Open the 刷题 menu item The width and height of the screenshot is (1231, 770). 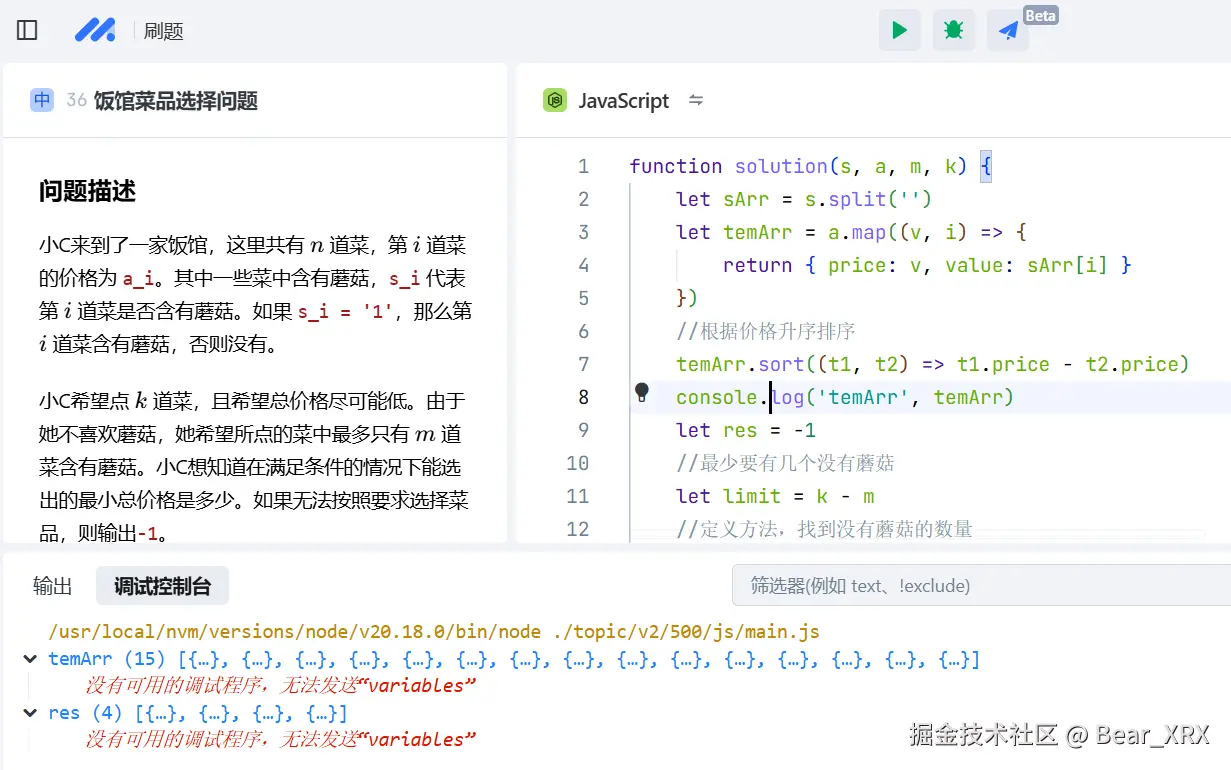162,30
